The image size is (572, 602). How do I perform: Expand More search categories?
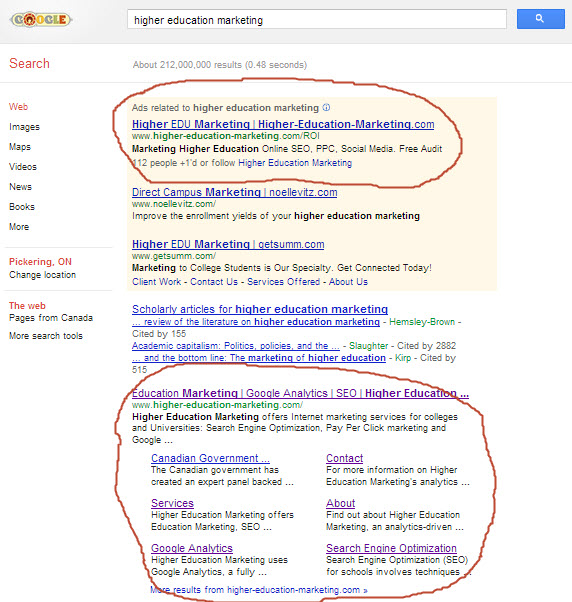[19, 227]
